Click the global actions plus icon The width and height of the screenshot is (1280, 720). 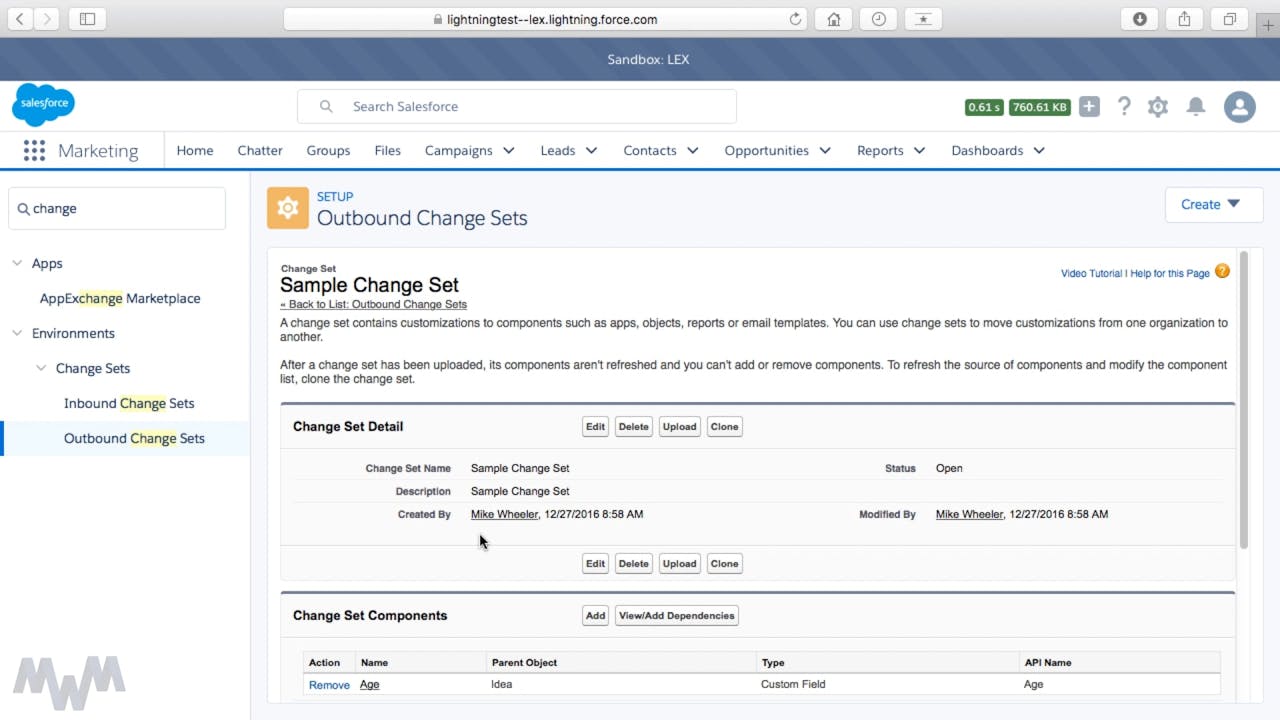[1089, 106]
